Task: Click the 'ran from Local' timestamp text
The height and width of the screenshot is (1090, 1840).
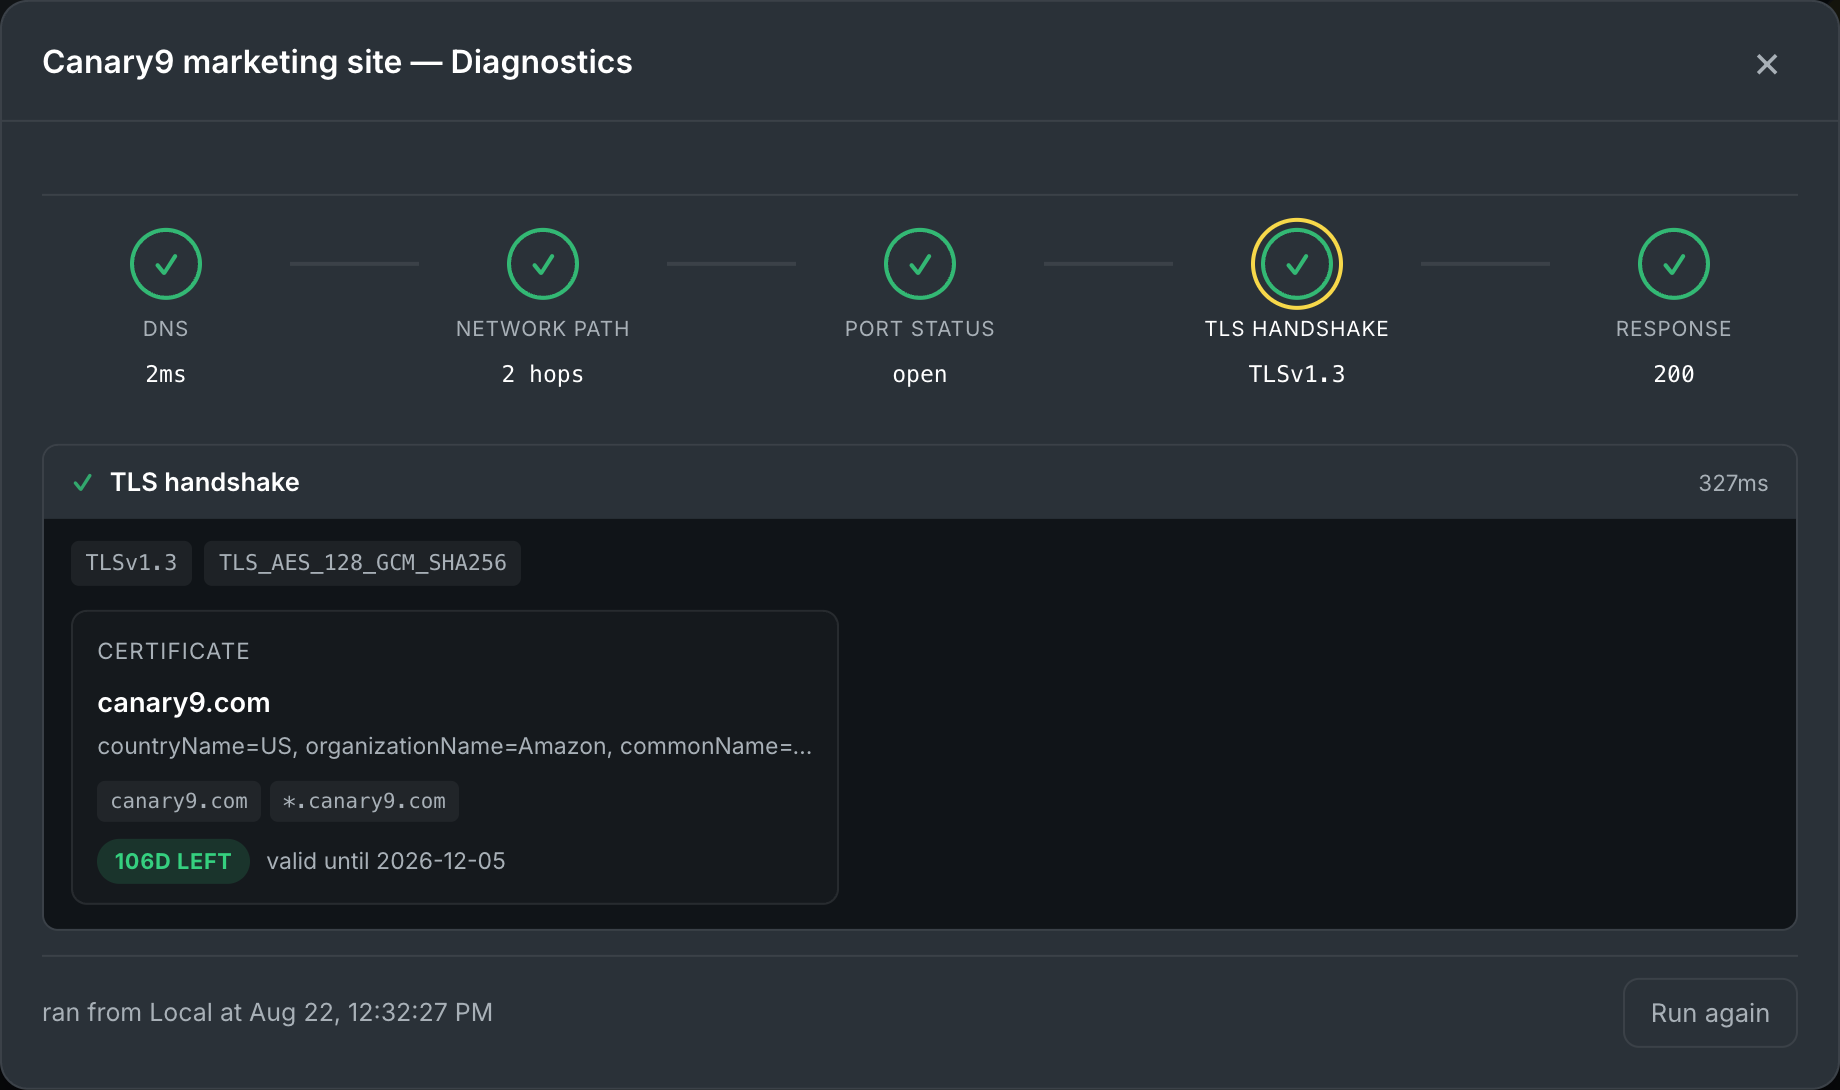Action: [x=267, y=1012]
